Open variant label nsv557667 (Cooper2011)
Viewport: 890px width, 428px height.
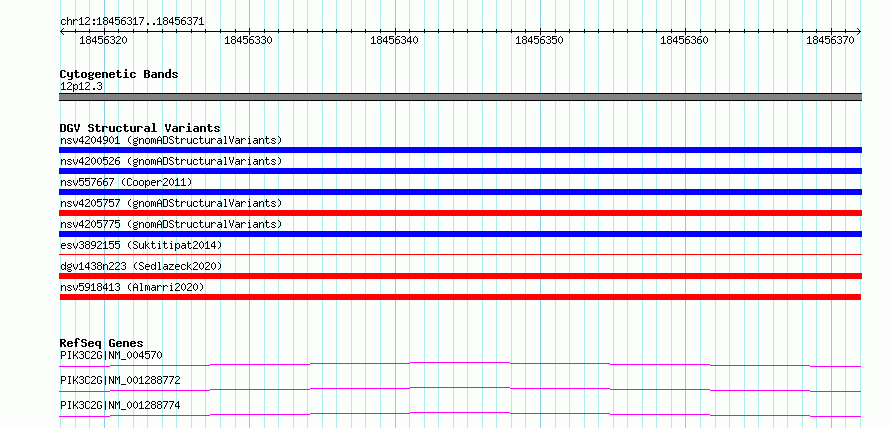[x=126, y=182]
